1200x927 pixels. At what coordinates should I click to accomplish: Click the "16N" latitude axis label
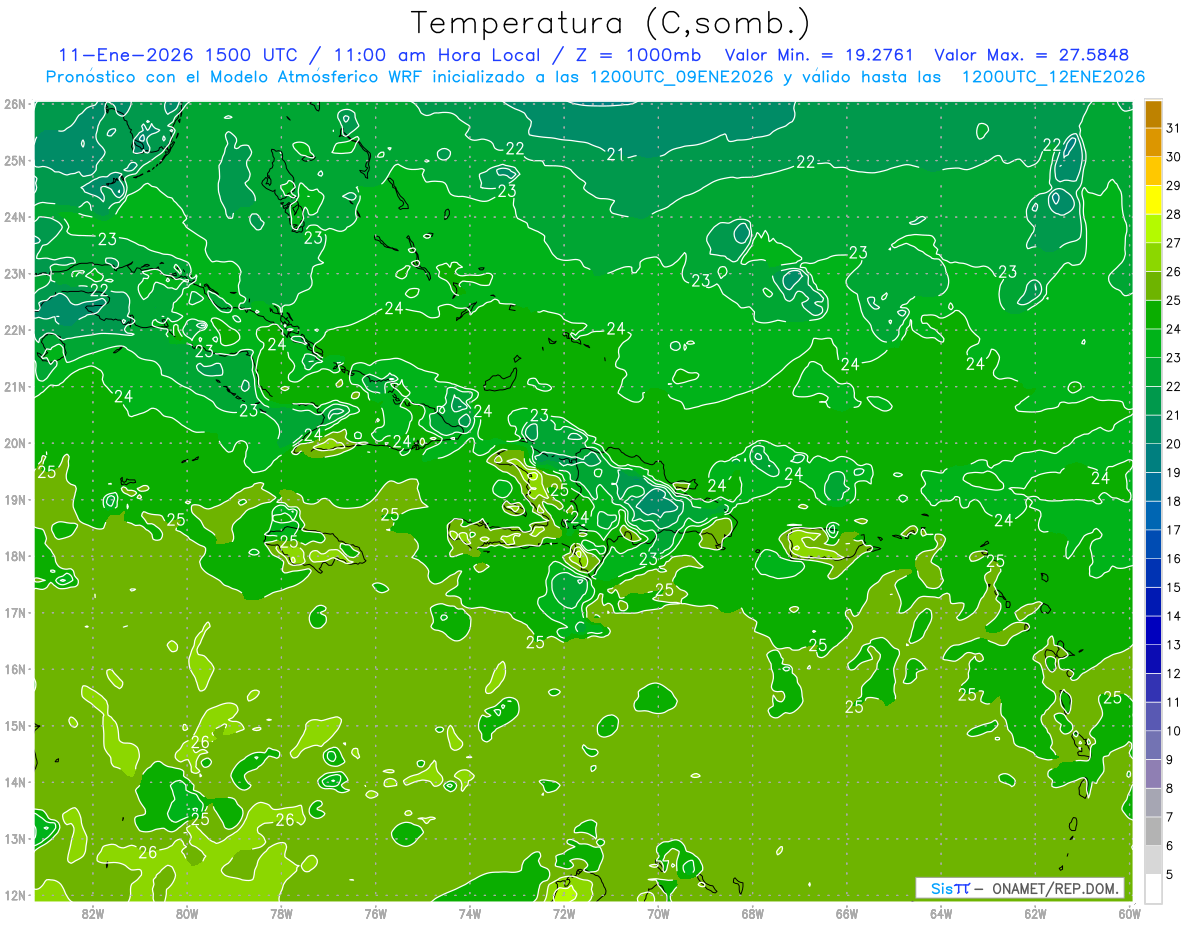point(14,669)
